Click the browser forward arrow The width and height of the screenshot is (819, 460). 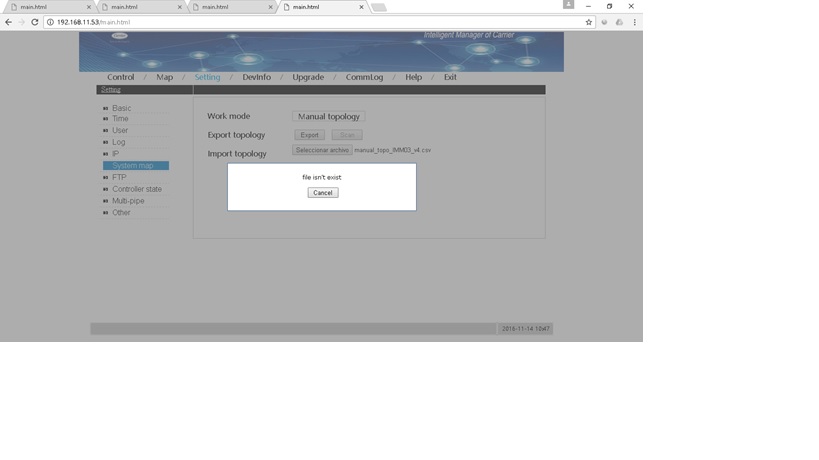click(x=22, y=22)
